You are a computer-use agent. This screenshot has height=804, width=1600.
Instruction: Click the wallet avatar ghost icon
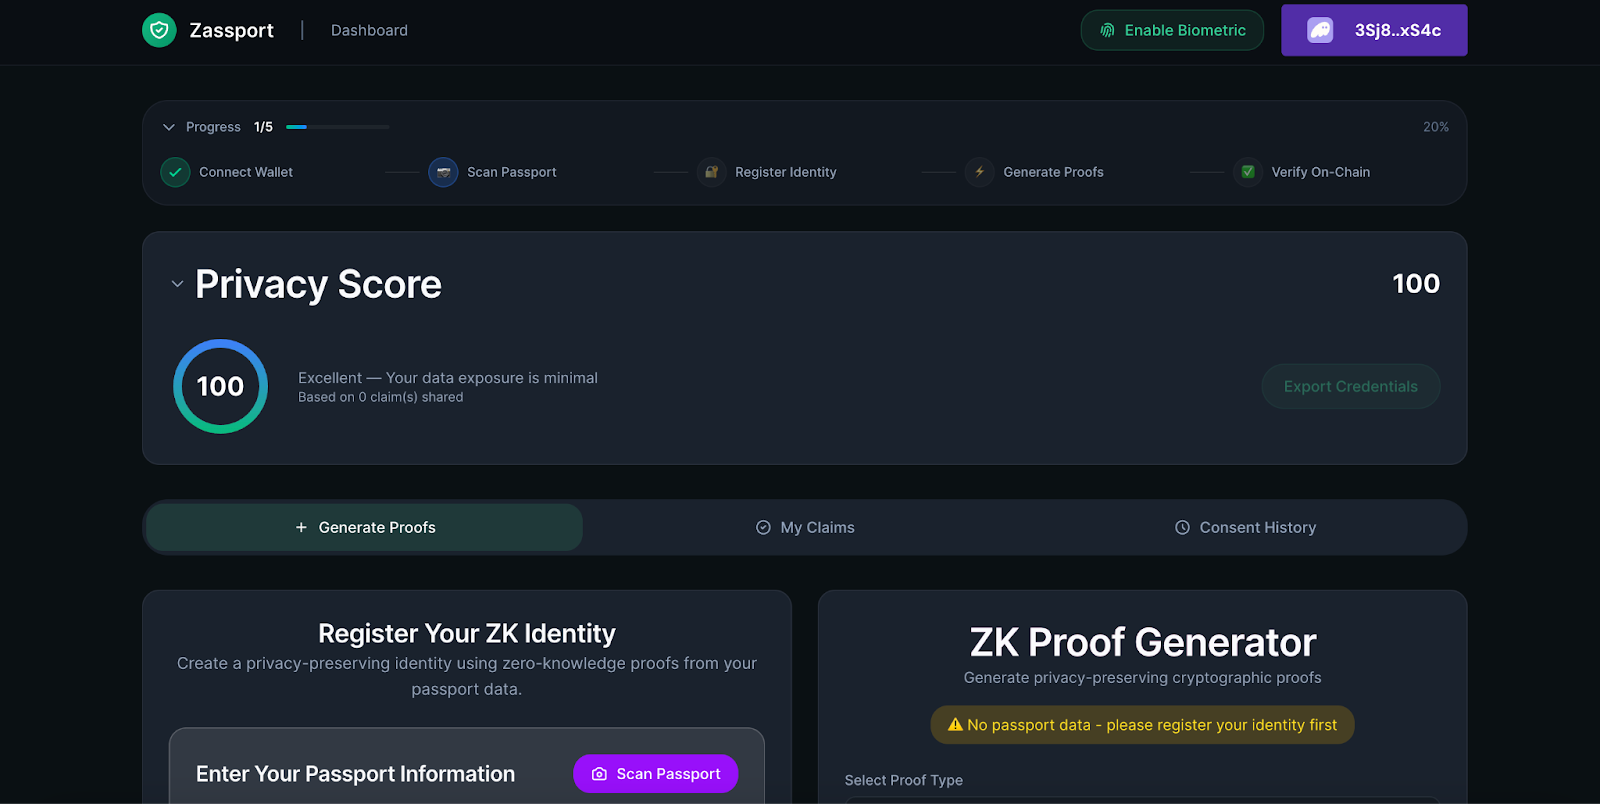pos(1320,30)
